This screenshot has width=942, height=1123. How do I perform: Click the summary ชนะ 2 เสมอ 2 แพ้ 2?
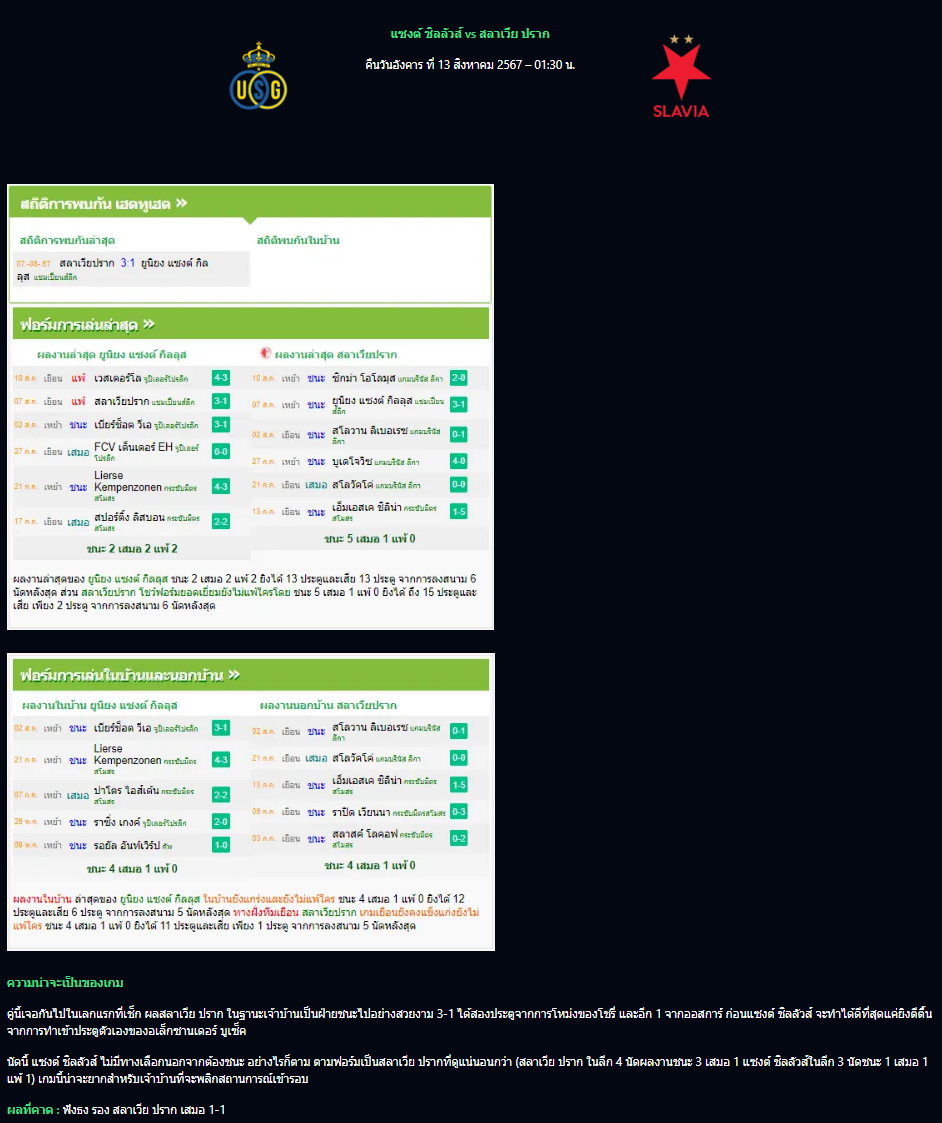132,549
